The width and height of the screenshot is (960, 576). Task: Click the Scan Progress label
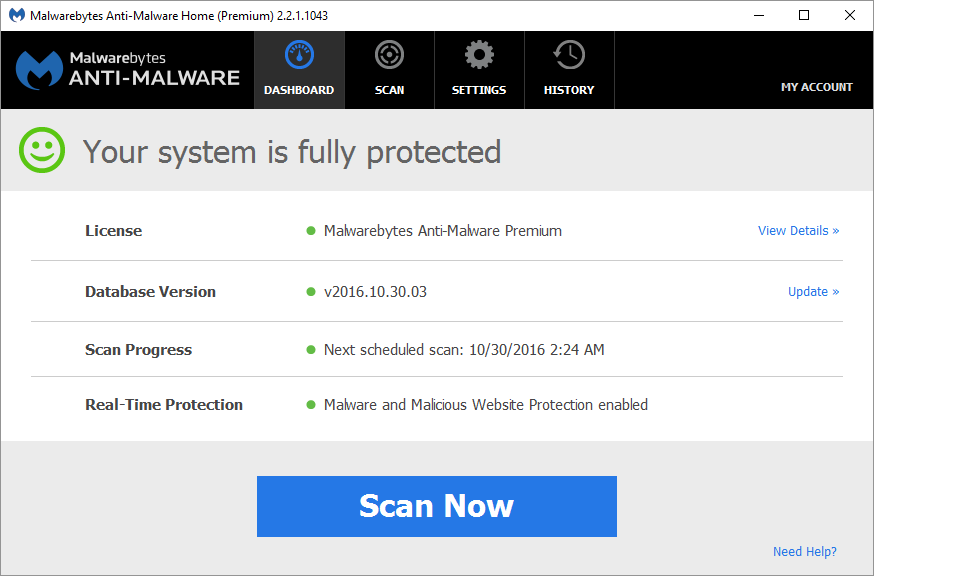pyautogui.click(x=138, y=350)
